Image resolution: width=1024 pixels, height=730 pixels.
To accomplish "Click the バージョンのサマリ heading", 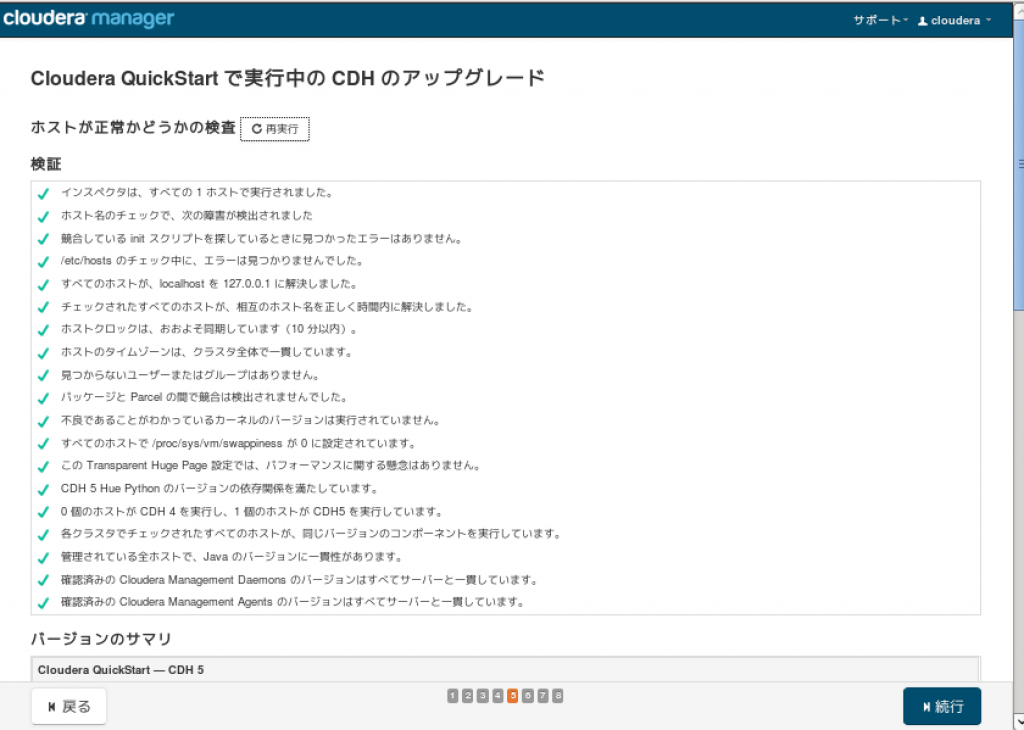I will coord(101,639).
